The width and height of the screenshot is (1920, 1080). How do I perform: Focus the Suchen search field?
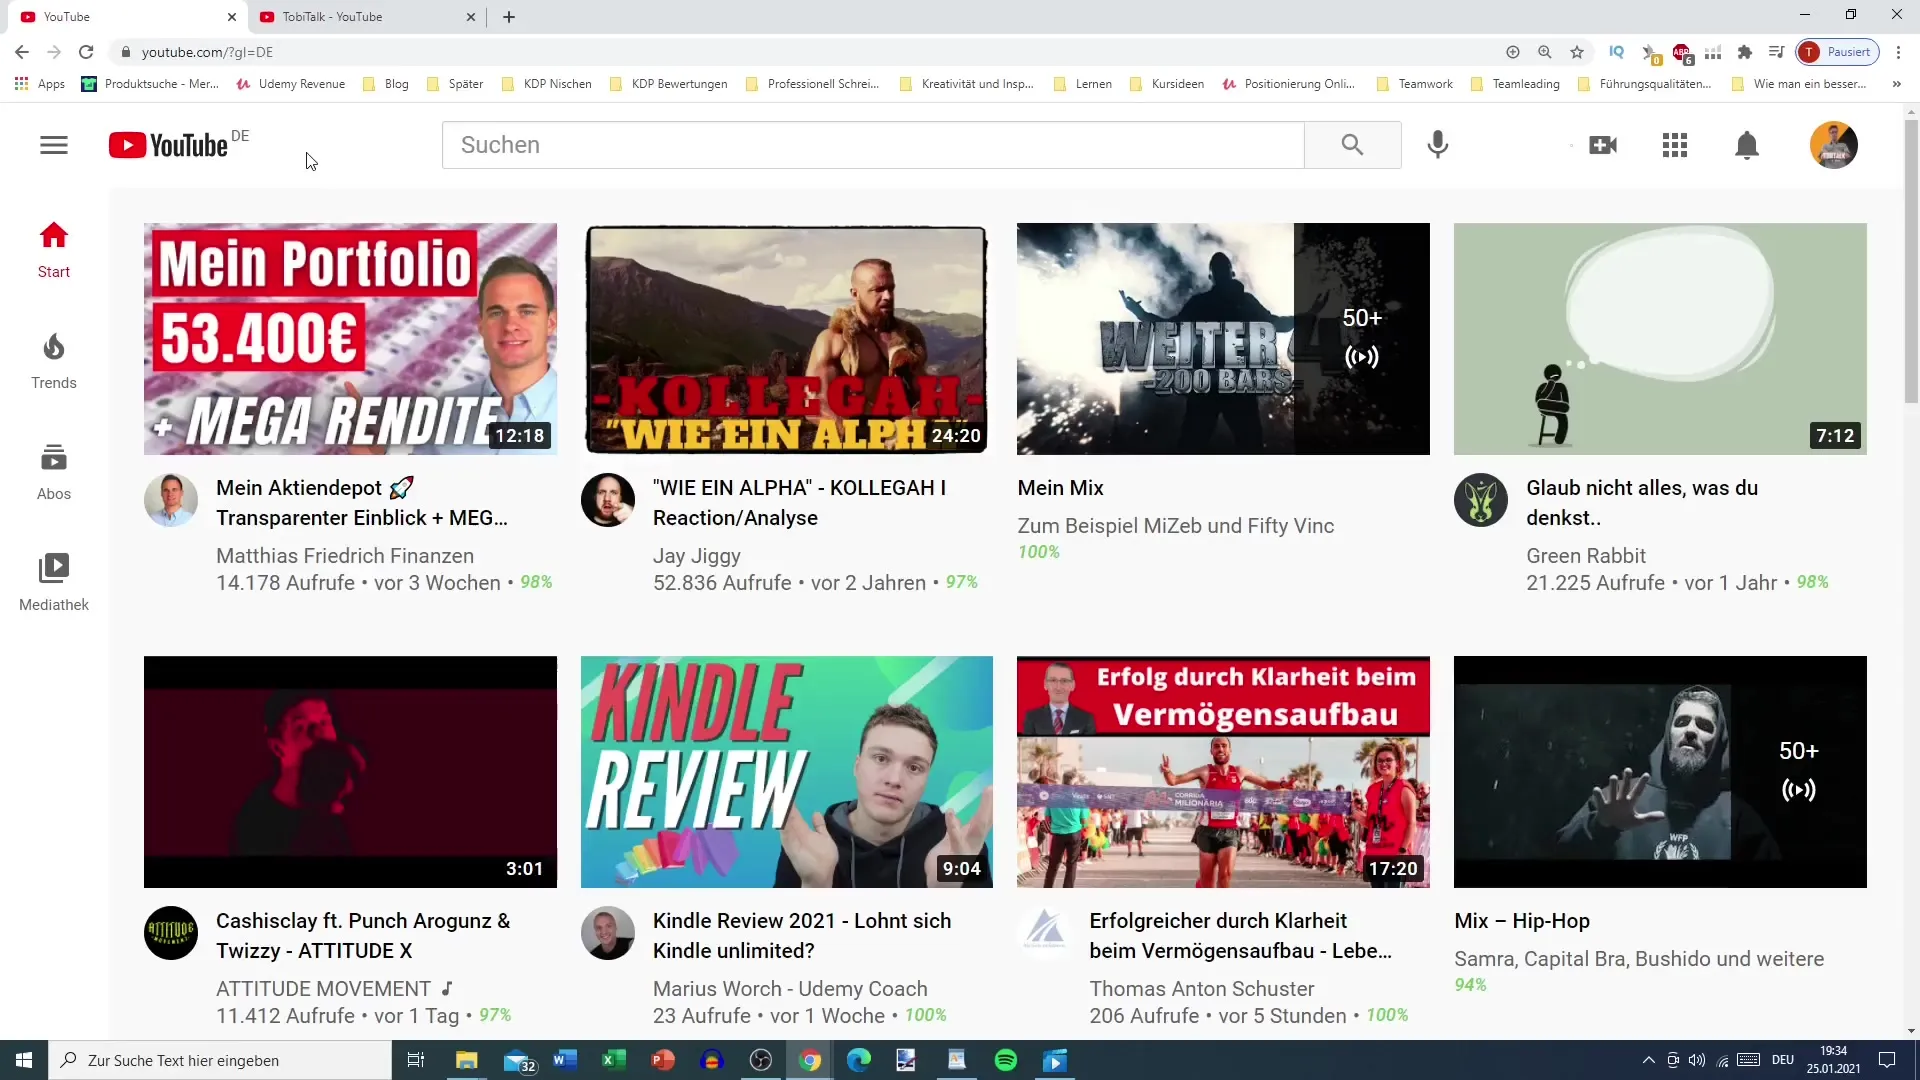tap(873, 145)
